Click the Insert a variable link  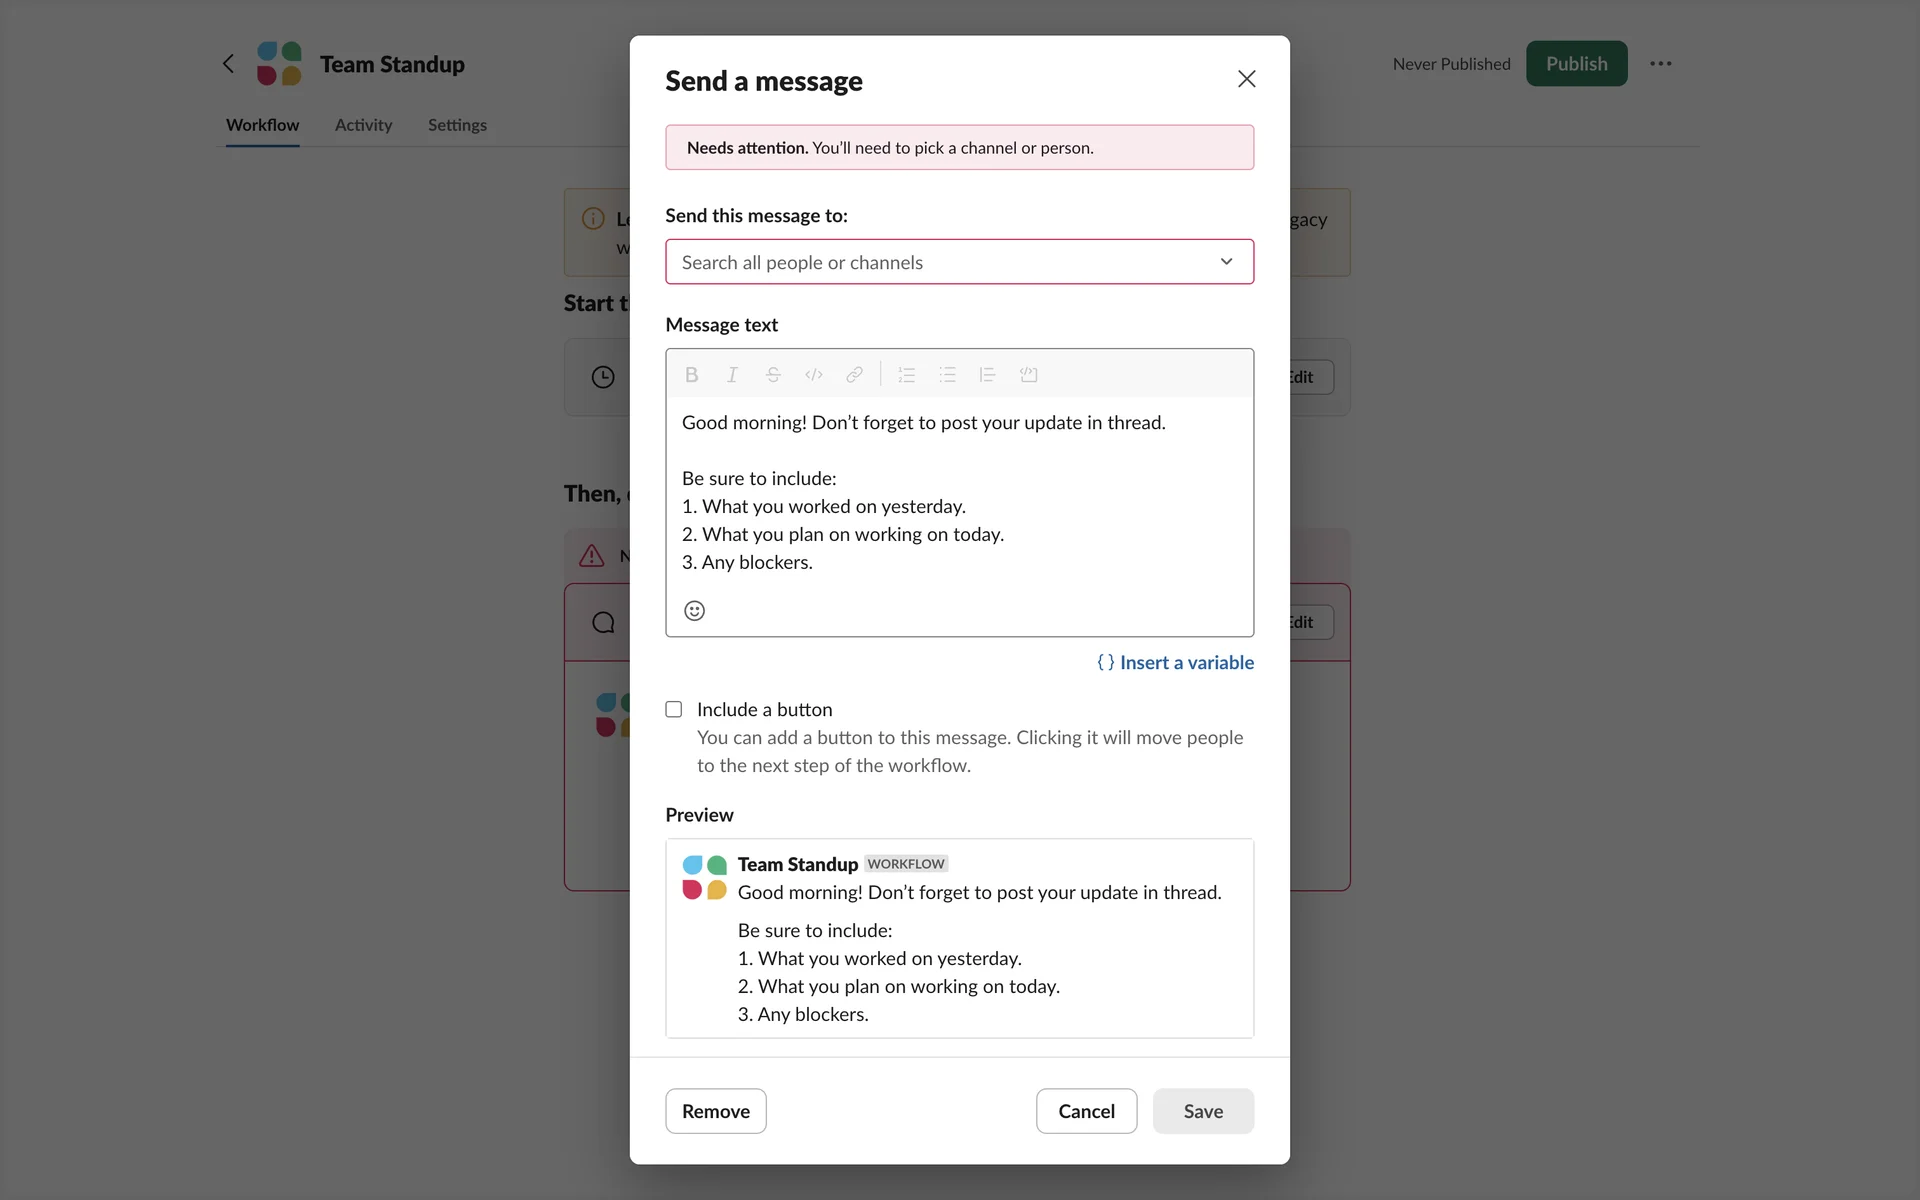coord(1175,662)
